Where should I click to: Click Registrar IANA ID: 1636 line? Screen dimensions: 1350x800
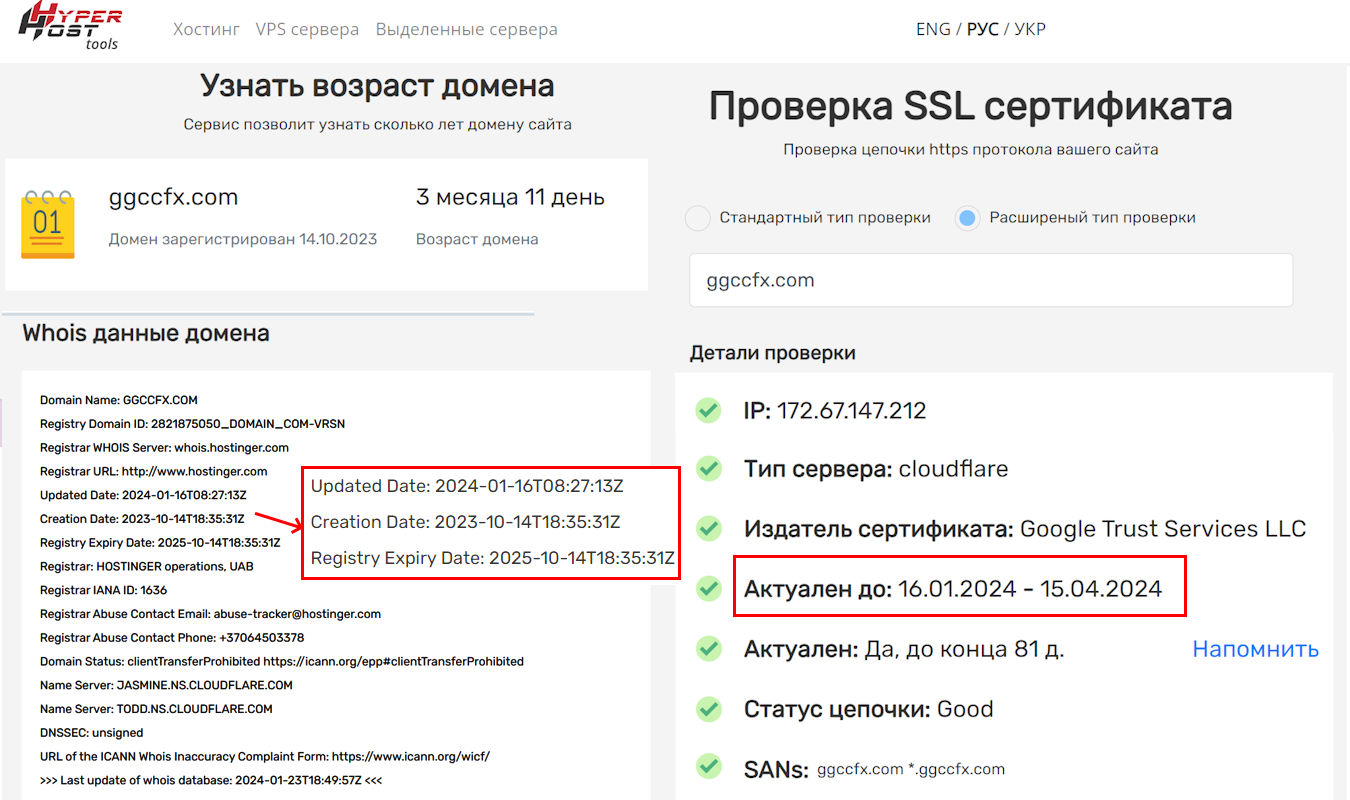(x=104, y=590)
